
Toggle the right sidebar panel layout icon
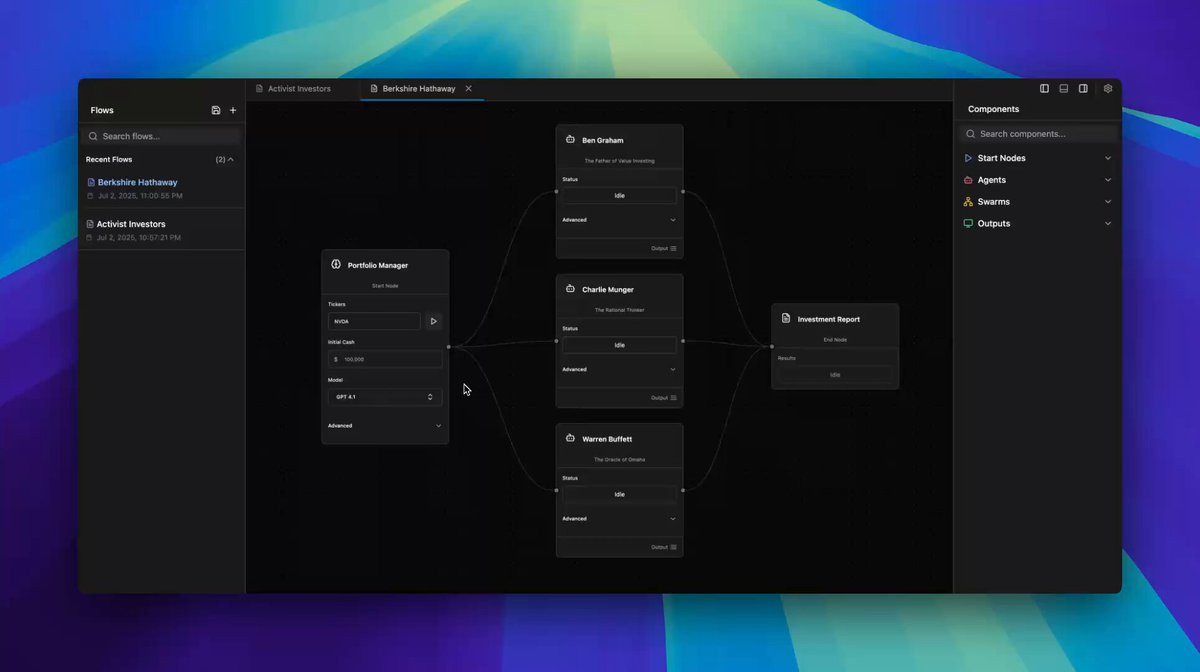1083,88
